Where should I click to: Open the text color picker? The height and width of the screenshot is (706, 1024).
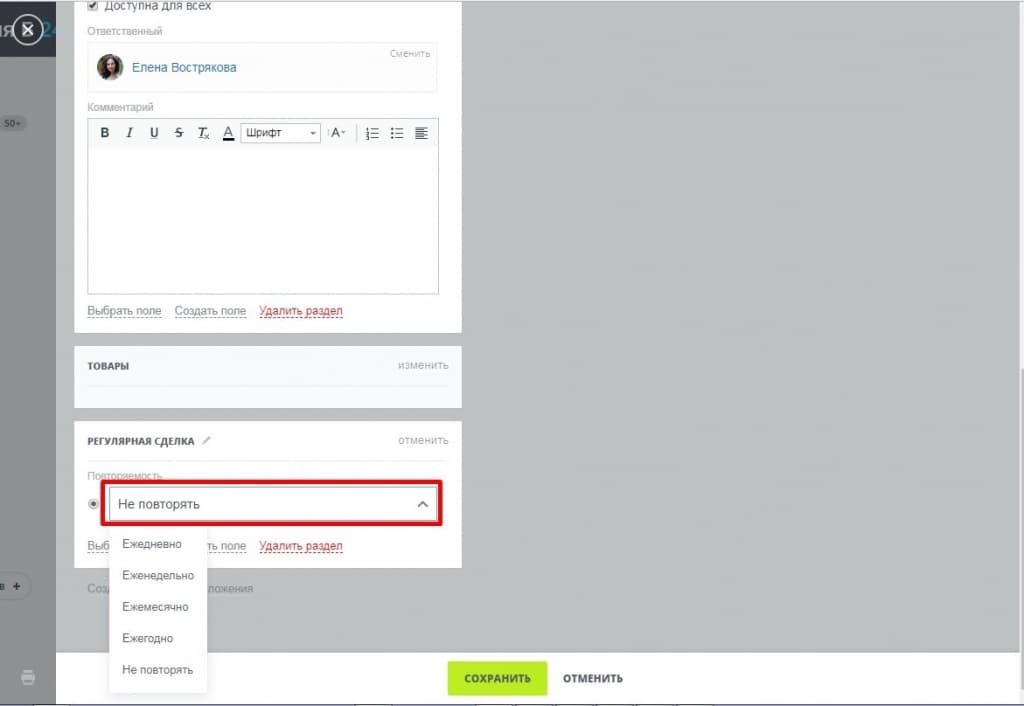(228, 133)
